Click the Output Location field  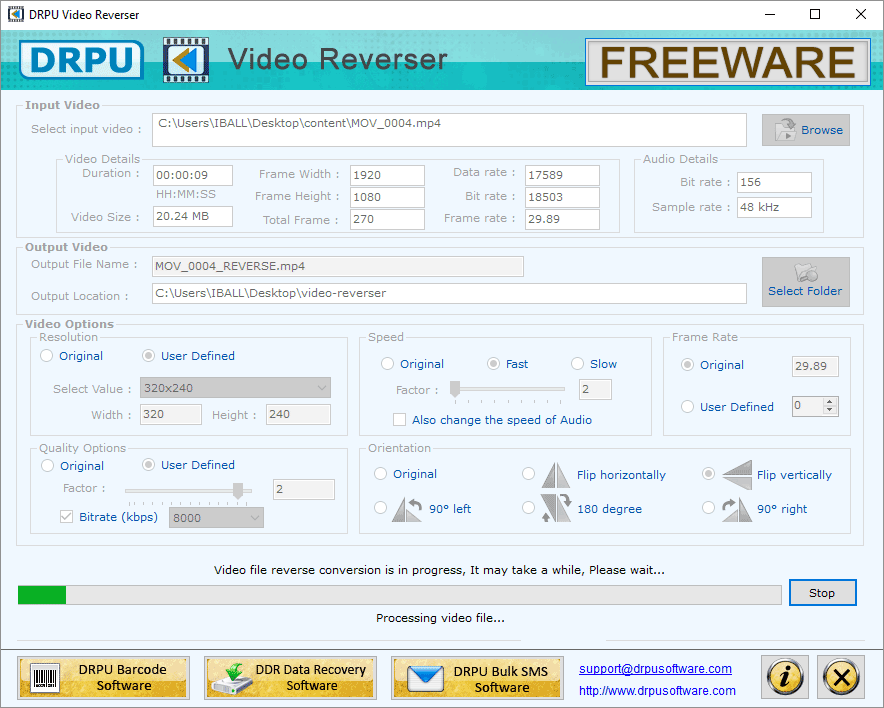coord(449,293)
